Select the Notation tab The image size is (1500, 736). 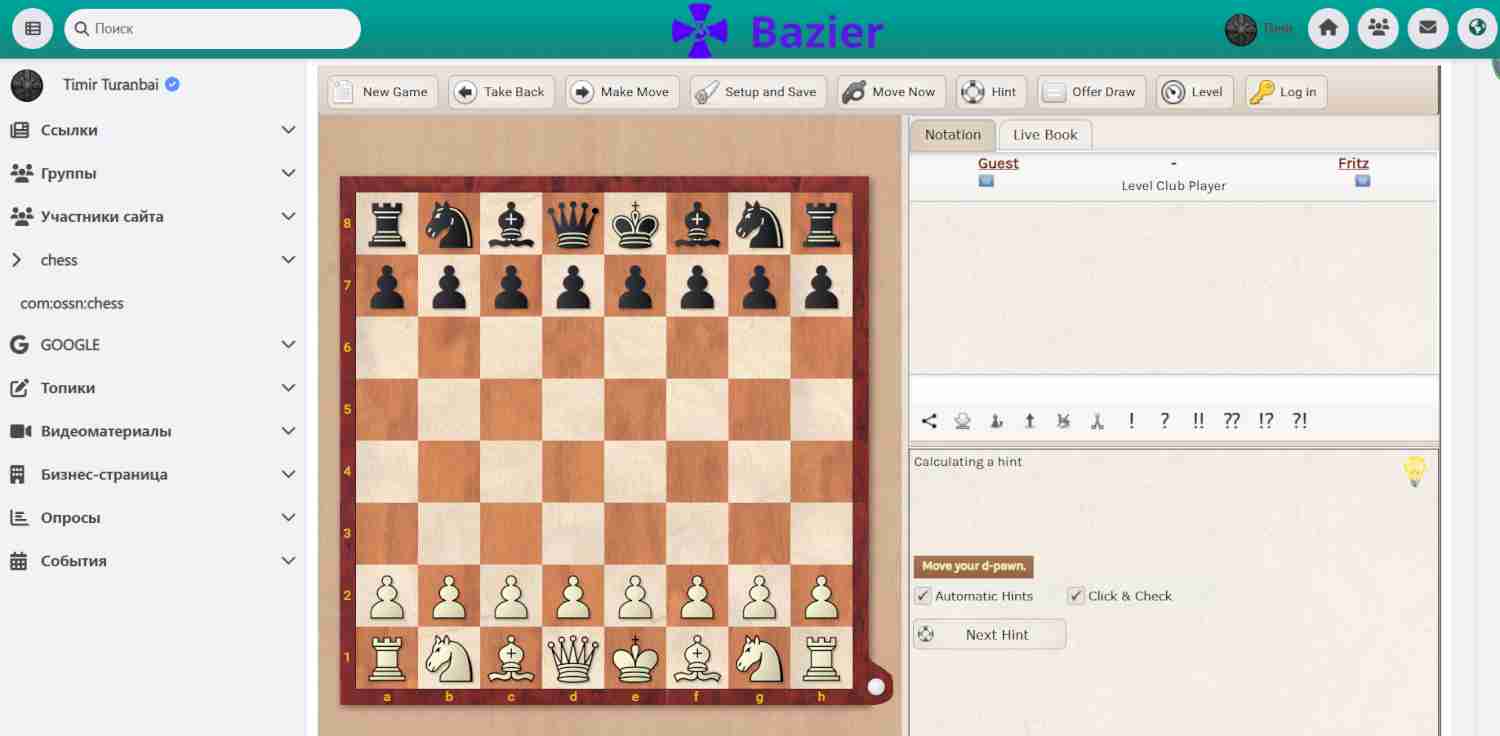952,135
